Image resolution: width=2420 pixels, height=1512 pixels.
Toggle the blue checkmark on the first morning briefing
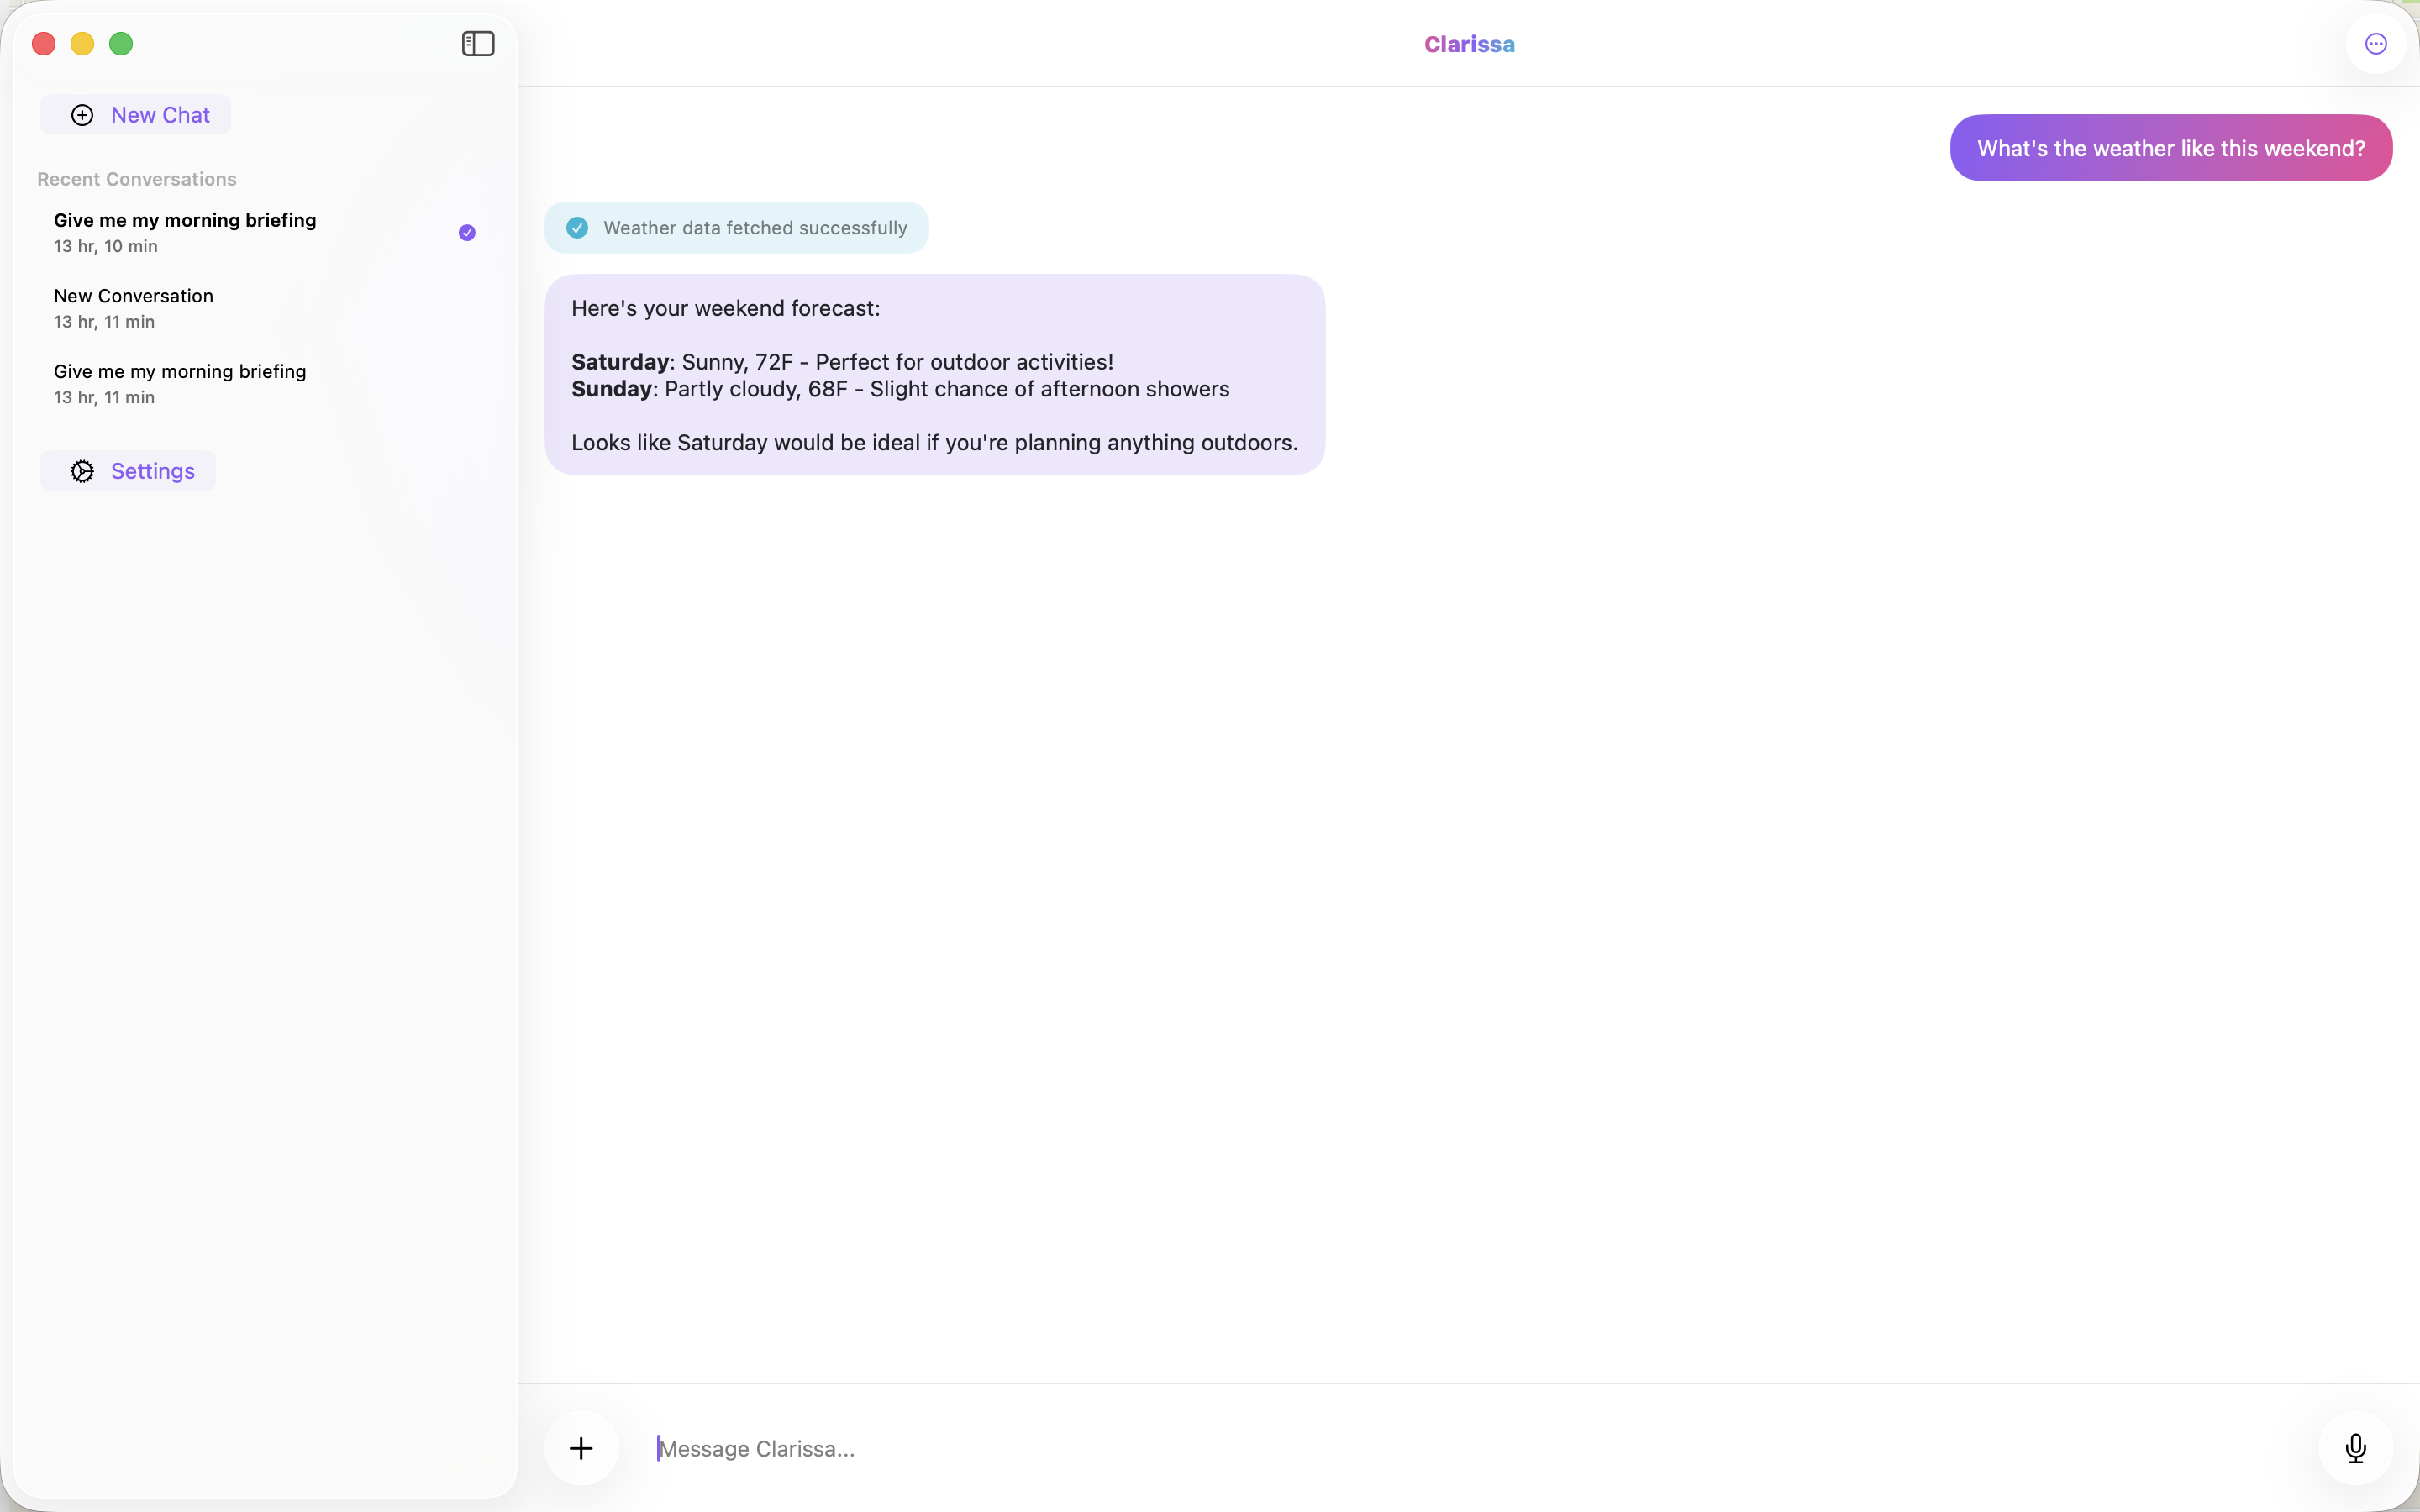[466, 231]
